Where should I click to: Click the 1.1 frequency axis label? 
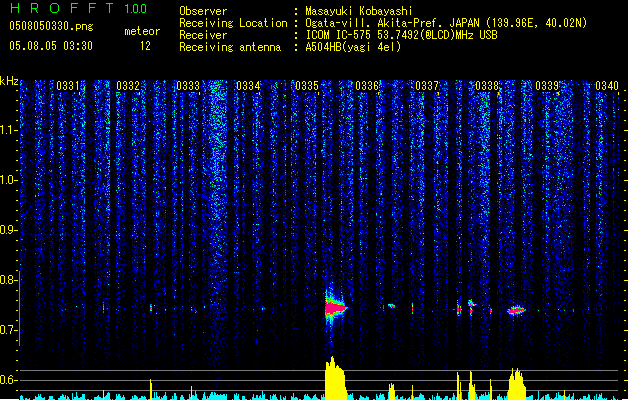[8, 130]
